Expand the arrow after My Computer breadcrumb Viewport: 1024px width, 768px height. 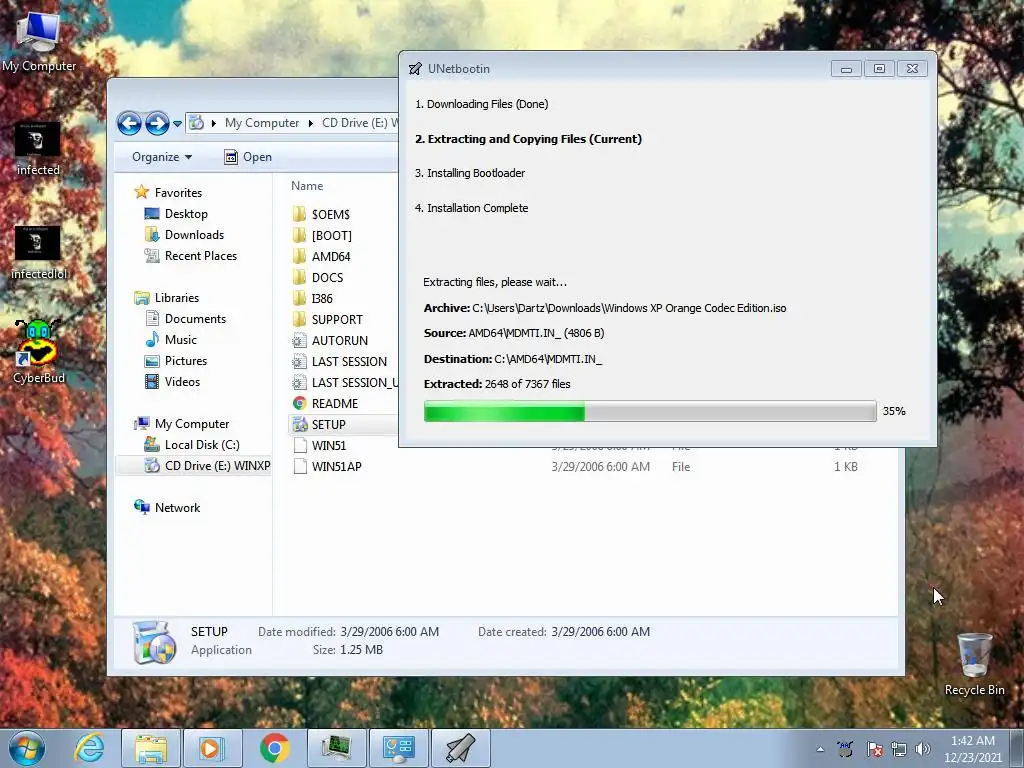[310, 123]
